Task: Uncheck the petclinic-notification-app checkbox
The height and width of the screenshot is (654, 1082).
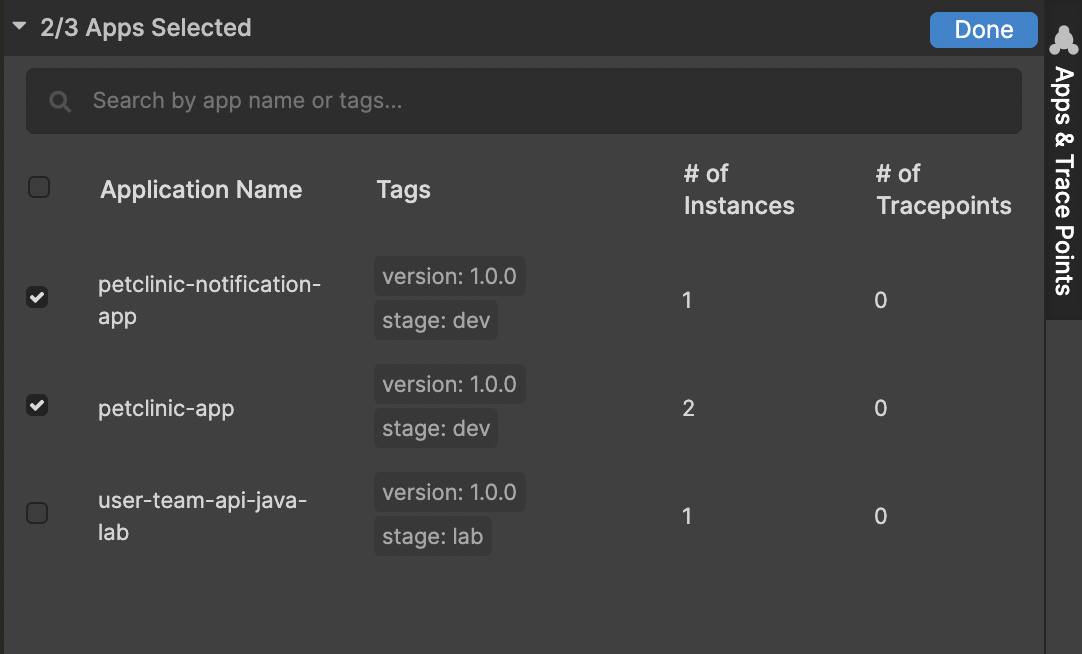Action: click(37, 297)
